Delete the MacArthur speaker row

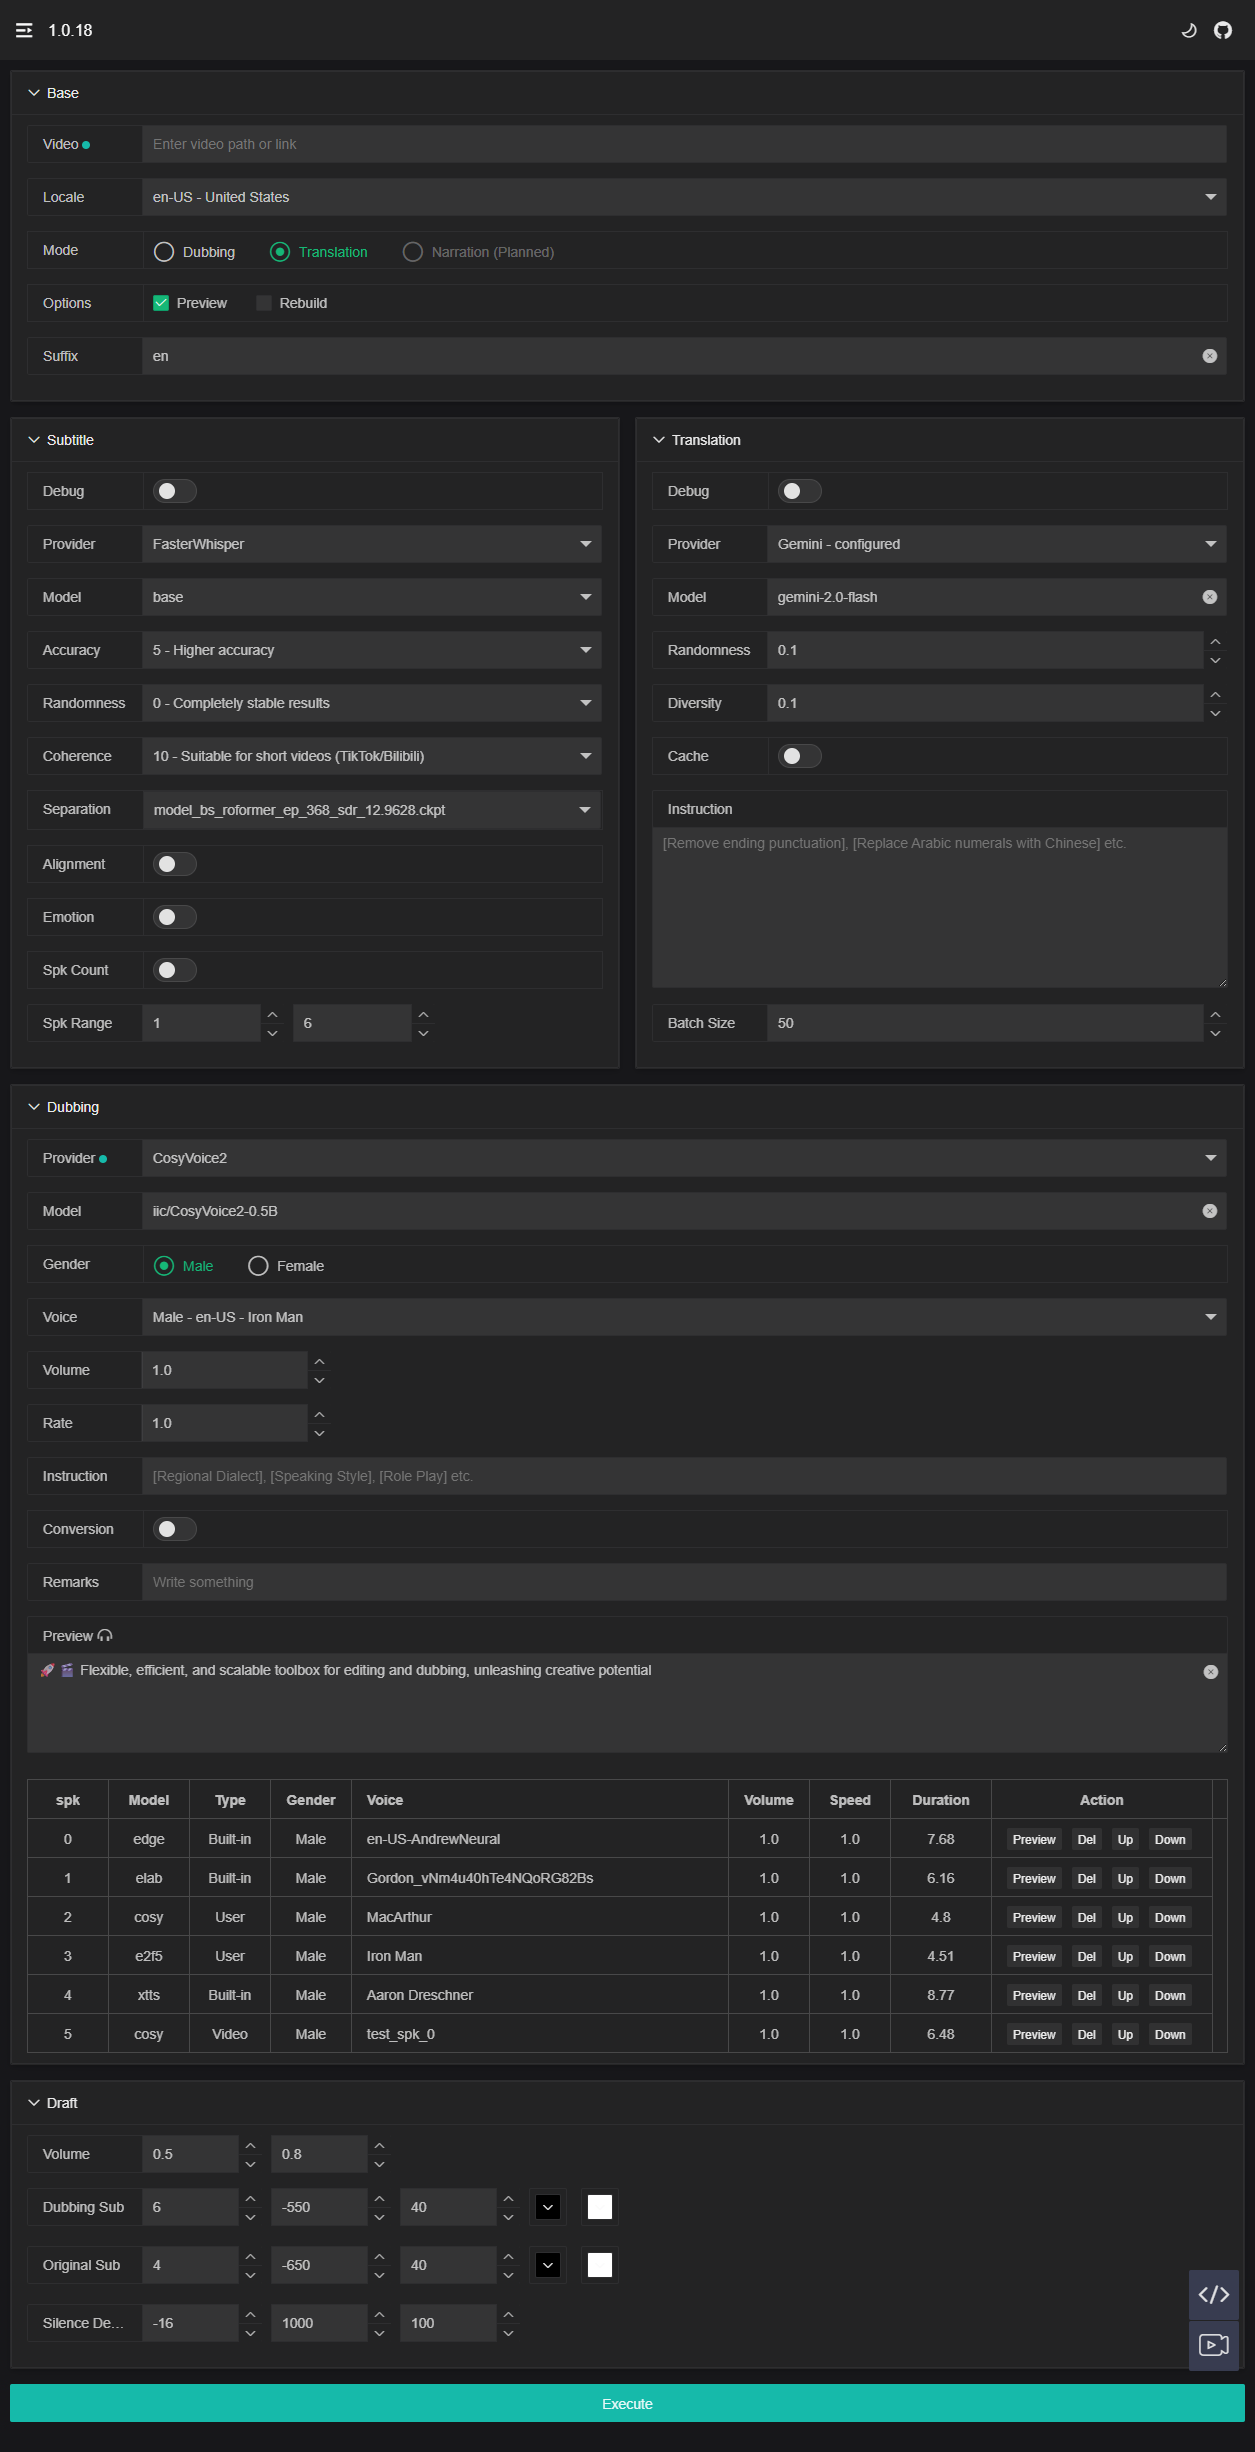click(1087, 1918)
